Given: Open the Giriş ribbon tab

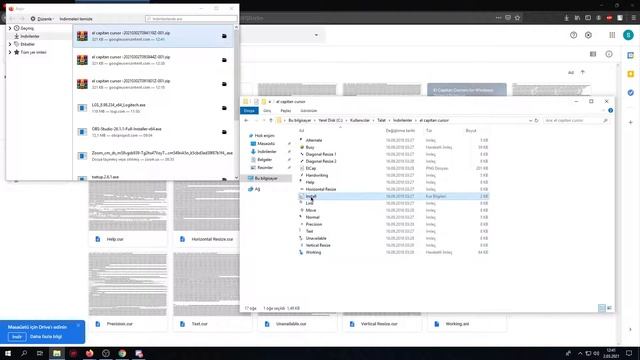Looking at the screenshot, I should click(x=267, y=111).
